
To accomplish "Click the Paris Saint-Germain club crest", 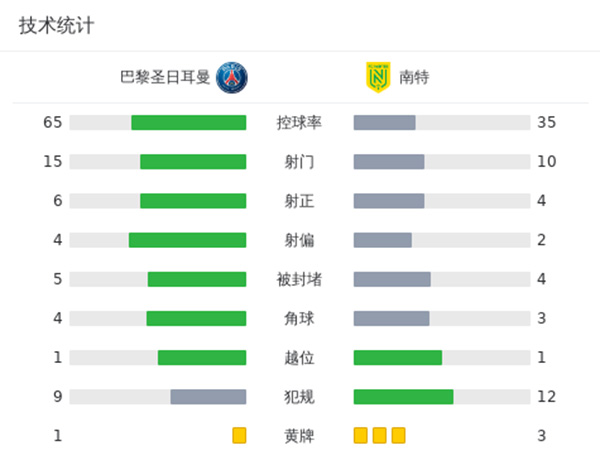I will [232, 77].
